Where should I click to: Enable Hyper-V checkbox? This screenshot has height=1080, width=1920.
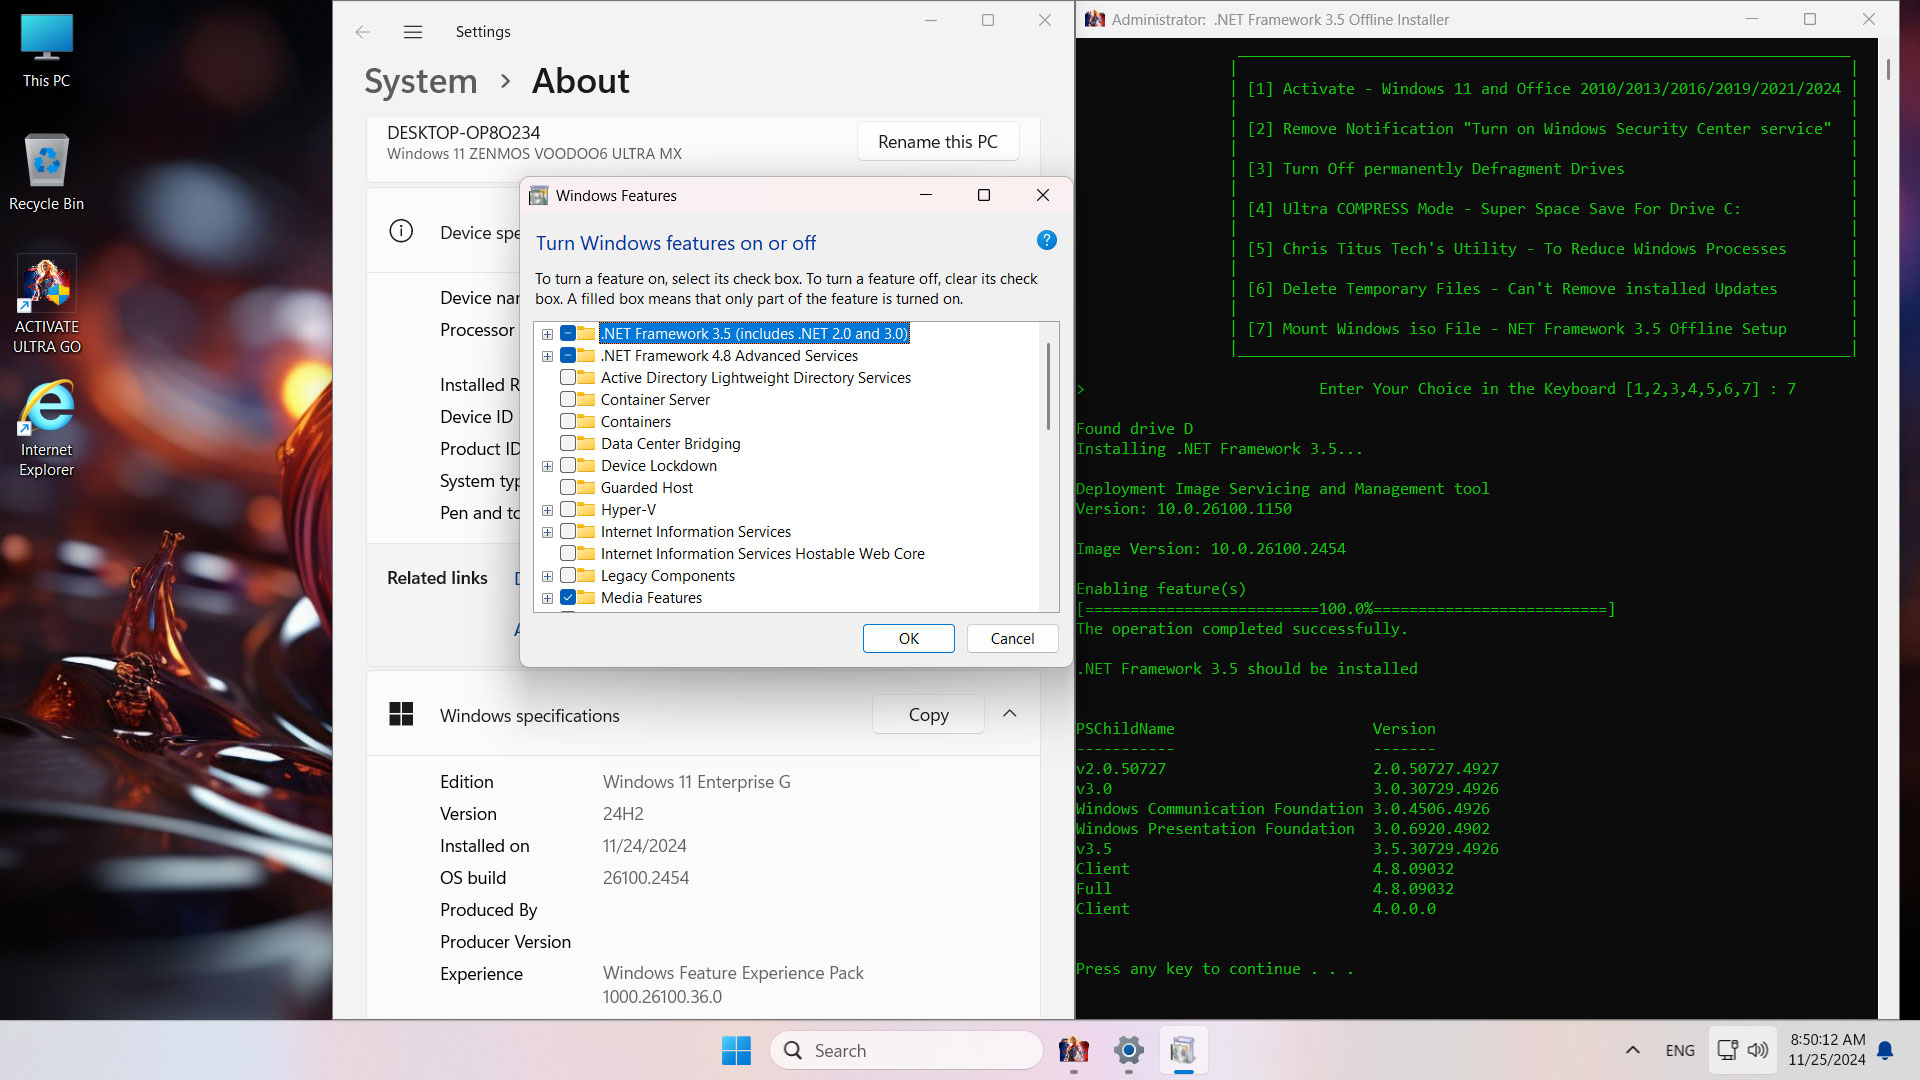pos(568,510)
